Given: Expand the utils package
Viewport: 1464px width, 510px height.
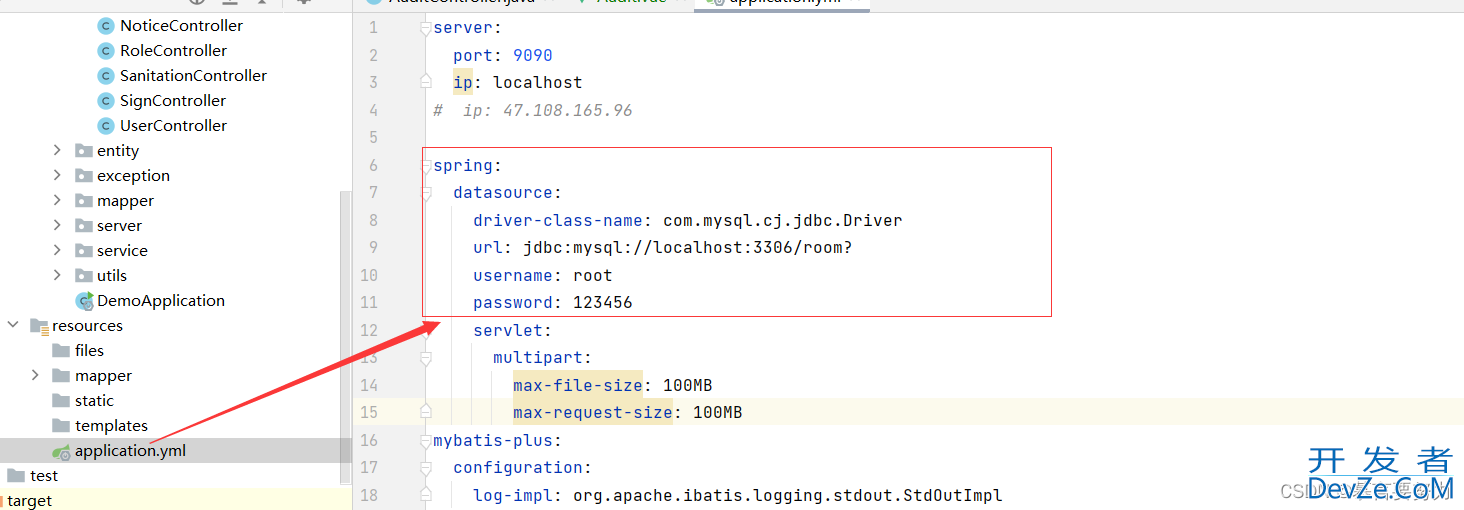Looking at the screenshot, I should pos(57,275).
